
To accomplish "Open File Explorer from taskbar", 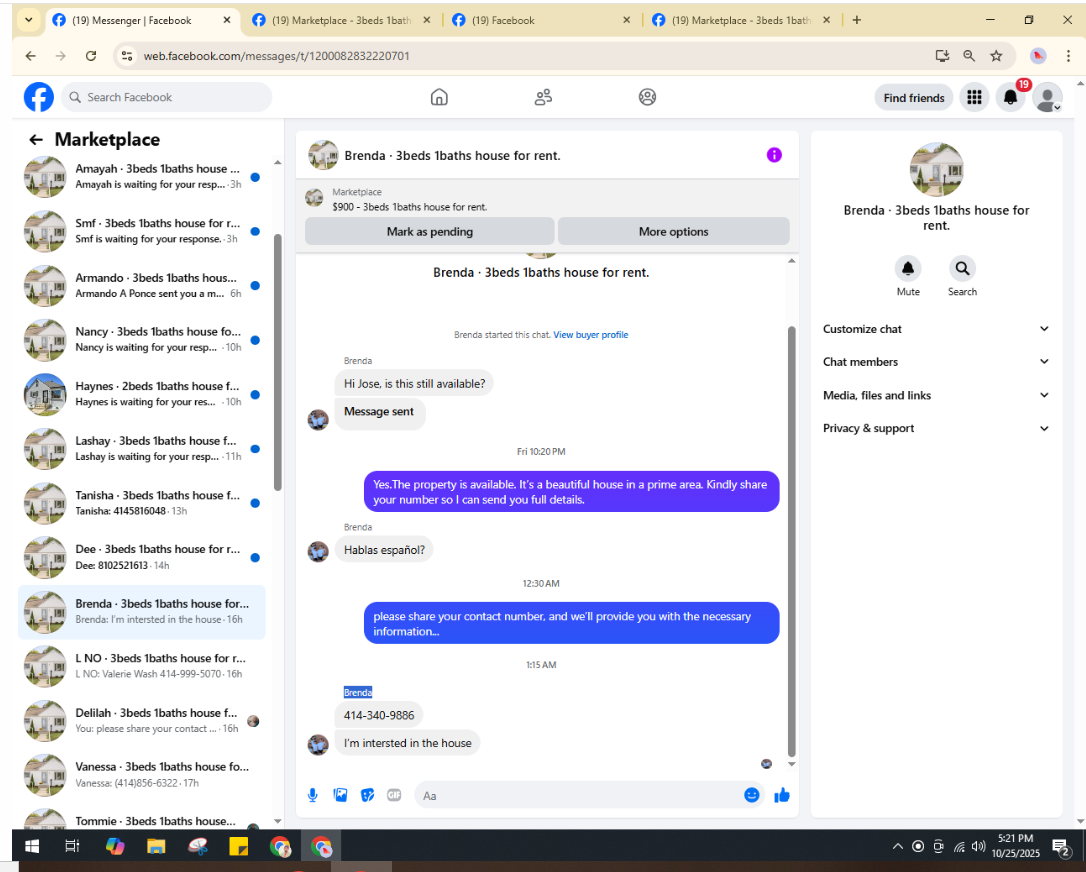I will (x=156, y=846).
